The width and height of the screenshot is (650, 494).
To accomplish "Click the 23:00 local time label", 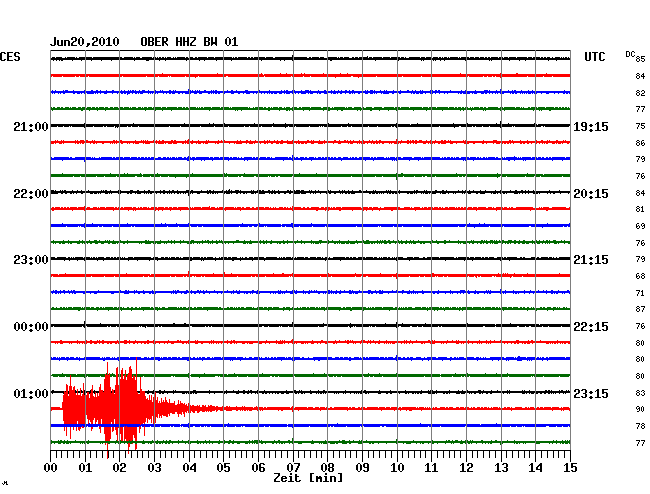I will click(31, 260).
